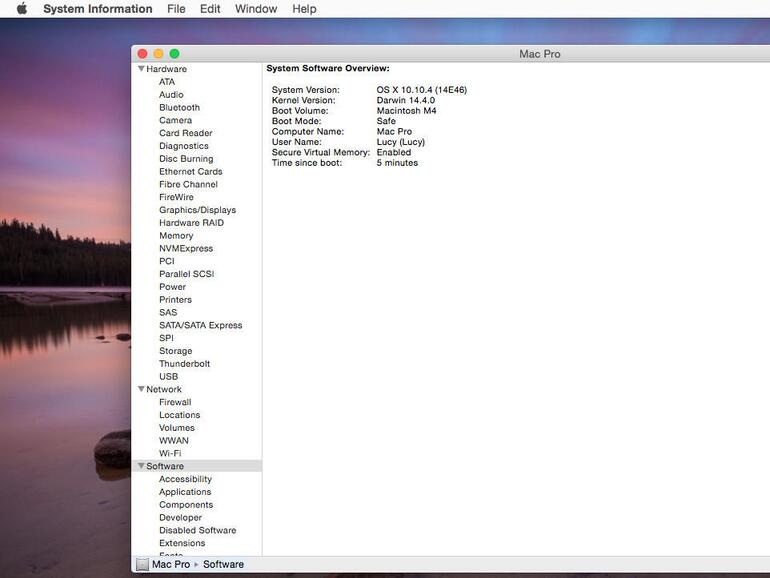Viewport: 770px width, 578px height.
Task: Open the Help menu
Action: pyautogui.click(x=304, y=9)
